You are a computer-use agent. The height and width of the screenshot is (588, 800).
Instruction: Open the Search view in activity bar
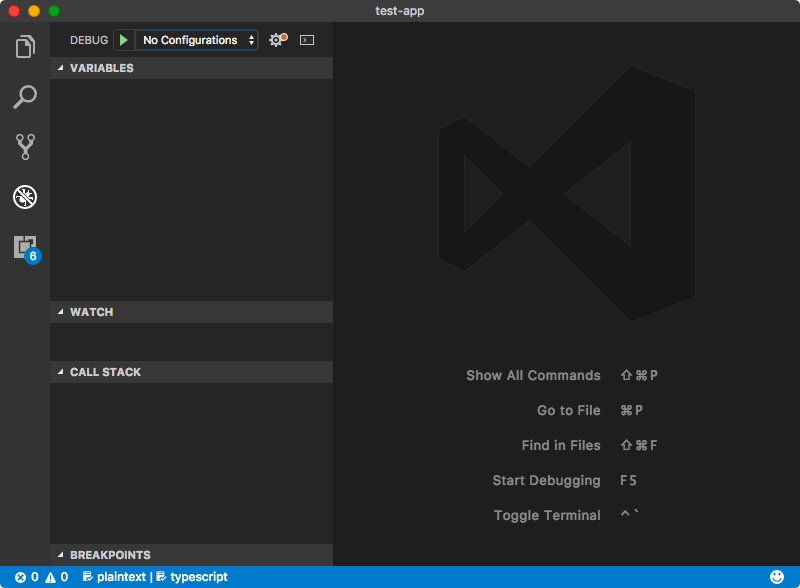point(25,96)
